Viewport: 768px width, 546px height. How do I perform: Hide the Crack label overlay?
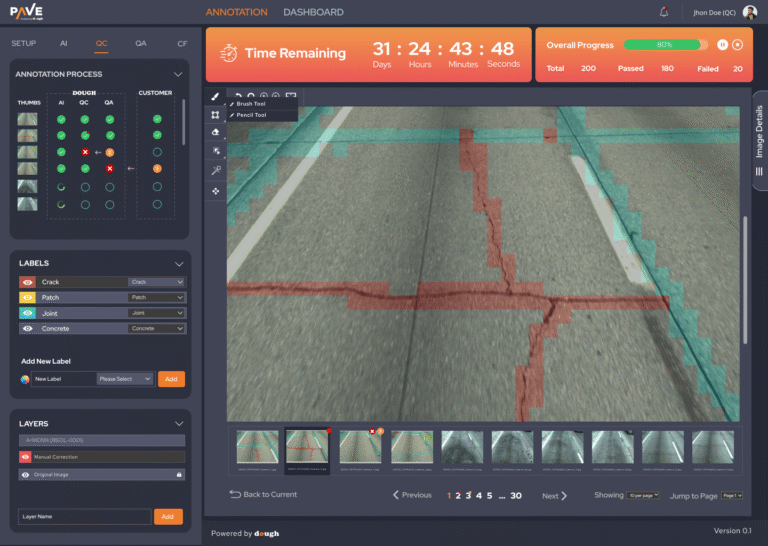(x=27, y=282)
